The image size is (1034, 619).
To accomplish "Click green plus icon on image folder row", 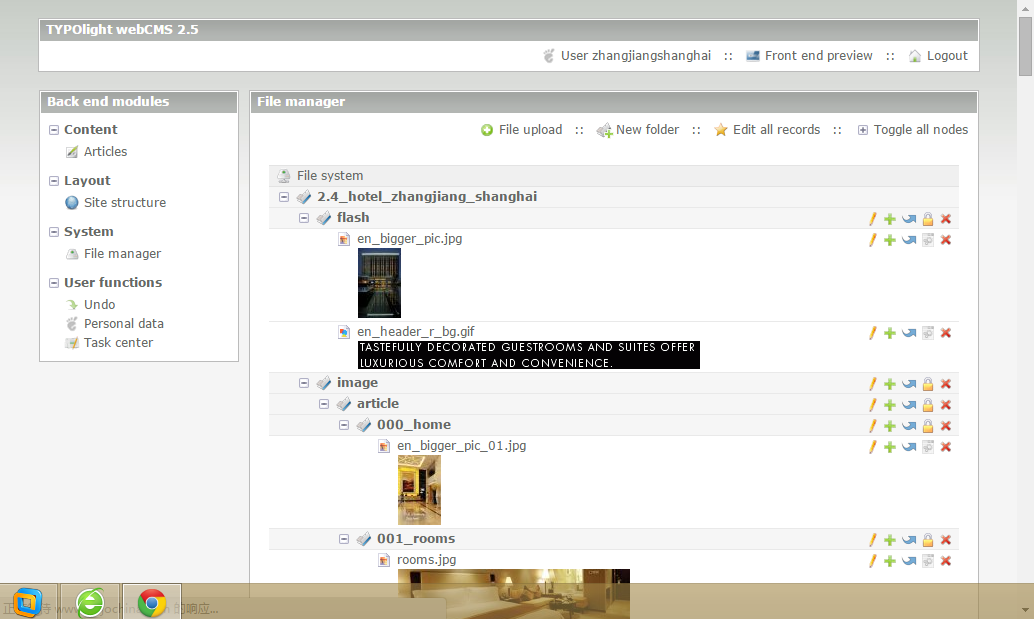I will (890, 384).
